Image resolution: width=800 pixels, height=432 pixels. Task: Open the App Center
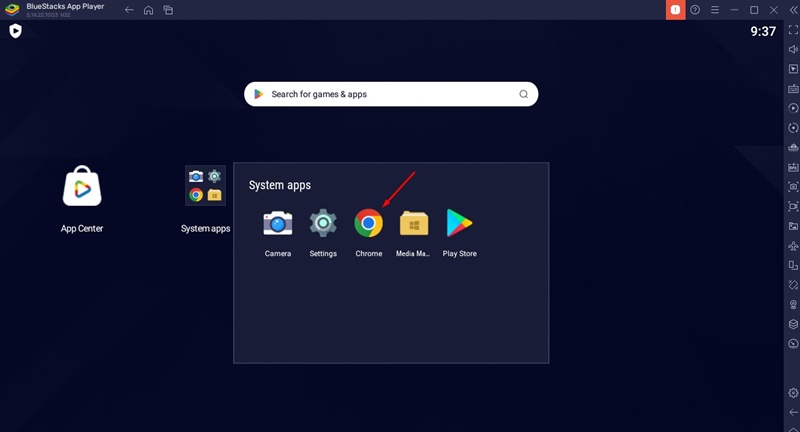click(82, 187)
